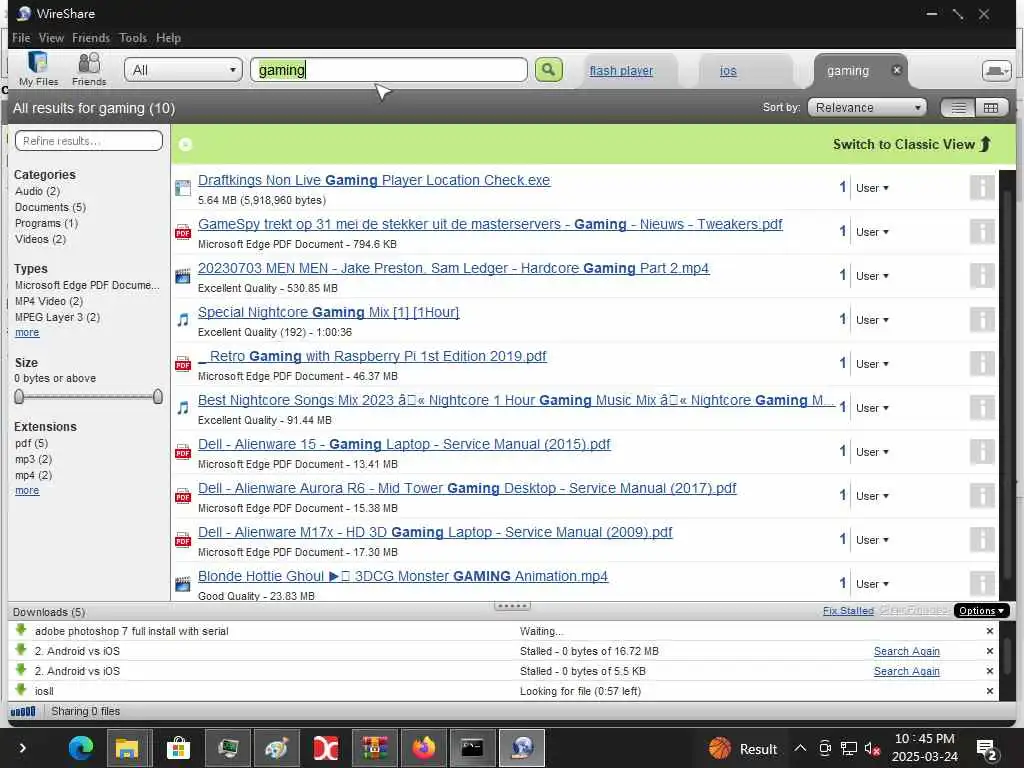Show info for Retro Gaming Raspberry Pi pdf

982,363
